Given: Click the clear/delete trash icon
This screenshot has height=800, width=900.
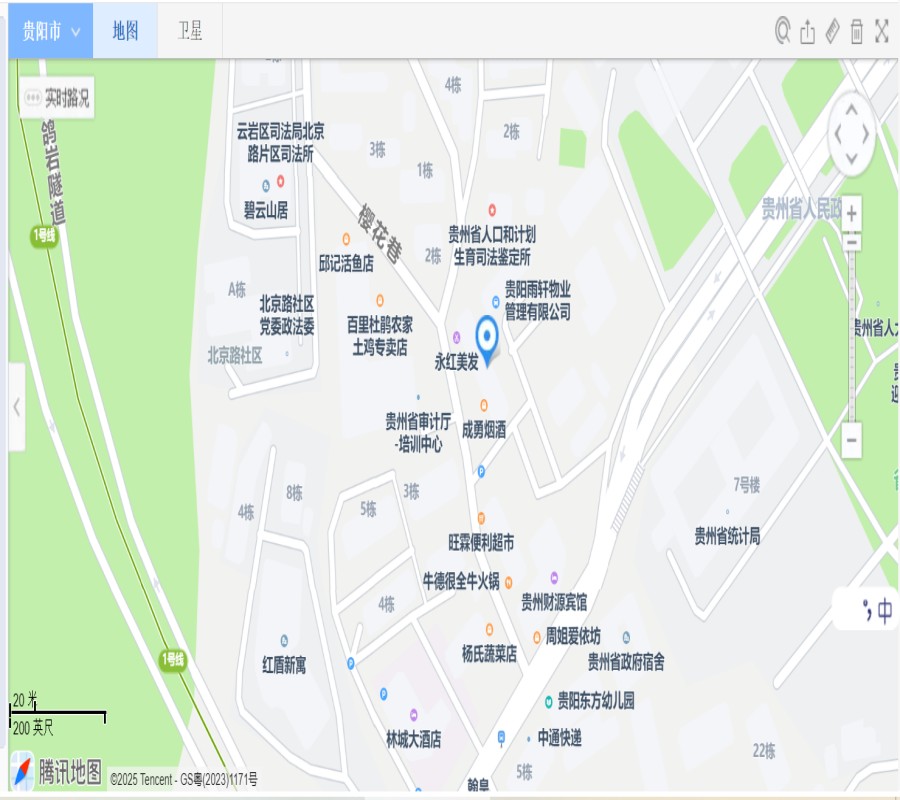Looking at the screenshot, I should tap(856, 31).
